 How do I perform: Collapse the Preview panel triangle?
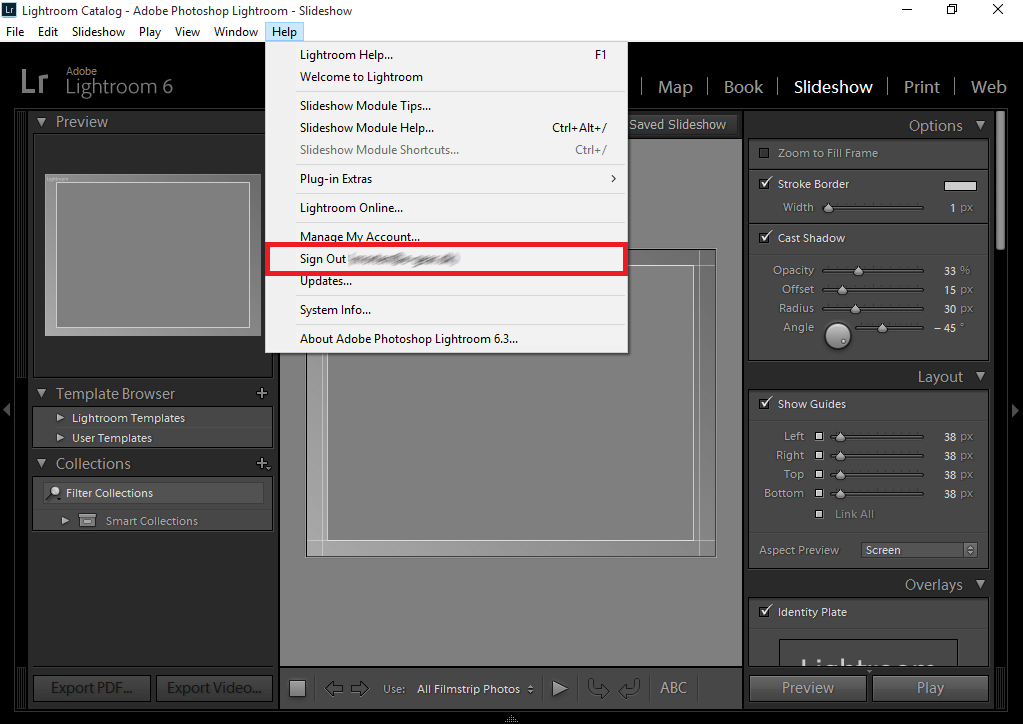coord(42,122)
